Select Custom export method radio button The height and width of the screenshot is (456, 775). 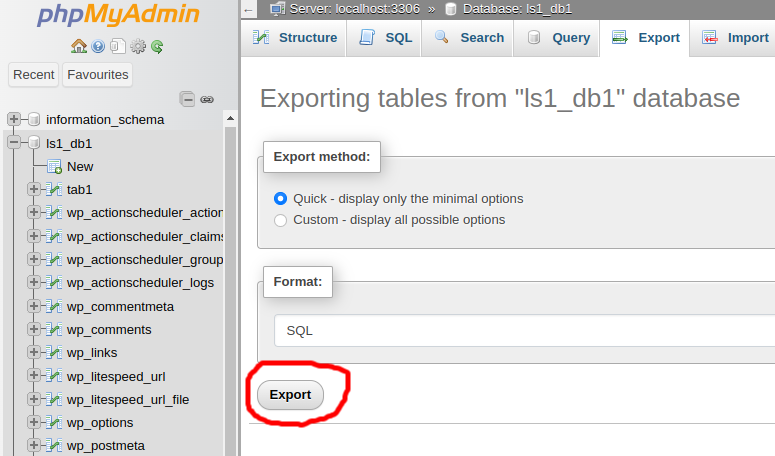coord(281,220)
